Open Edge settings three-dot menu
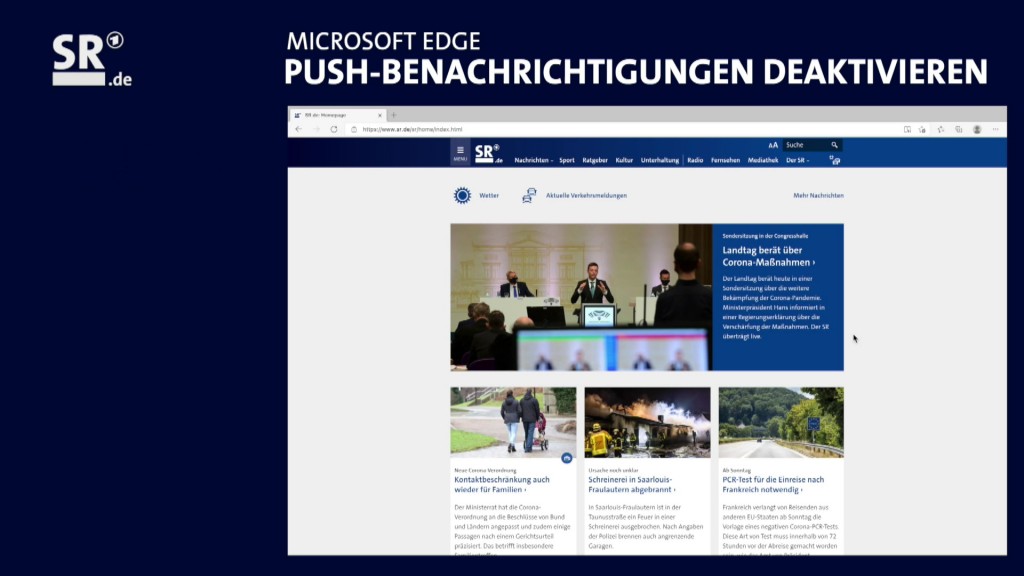Viewport: 1024px width, 576px height. click(x=995, y=129)
